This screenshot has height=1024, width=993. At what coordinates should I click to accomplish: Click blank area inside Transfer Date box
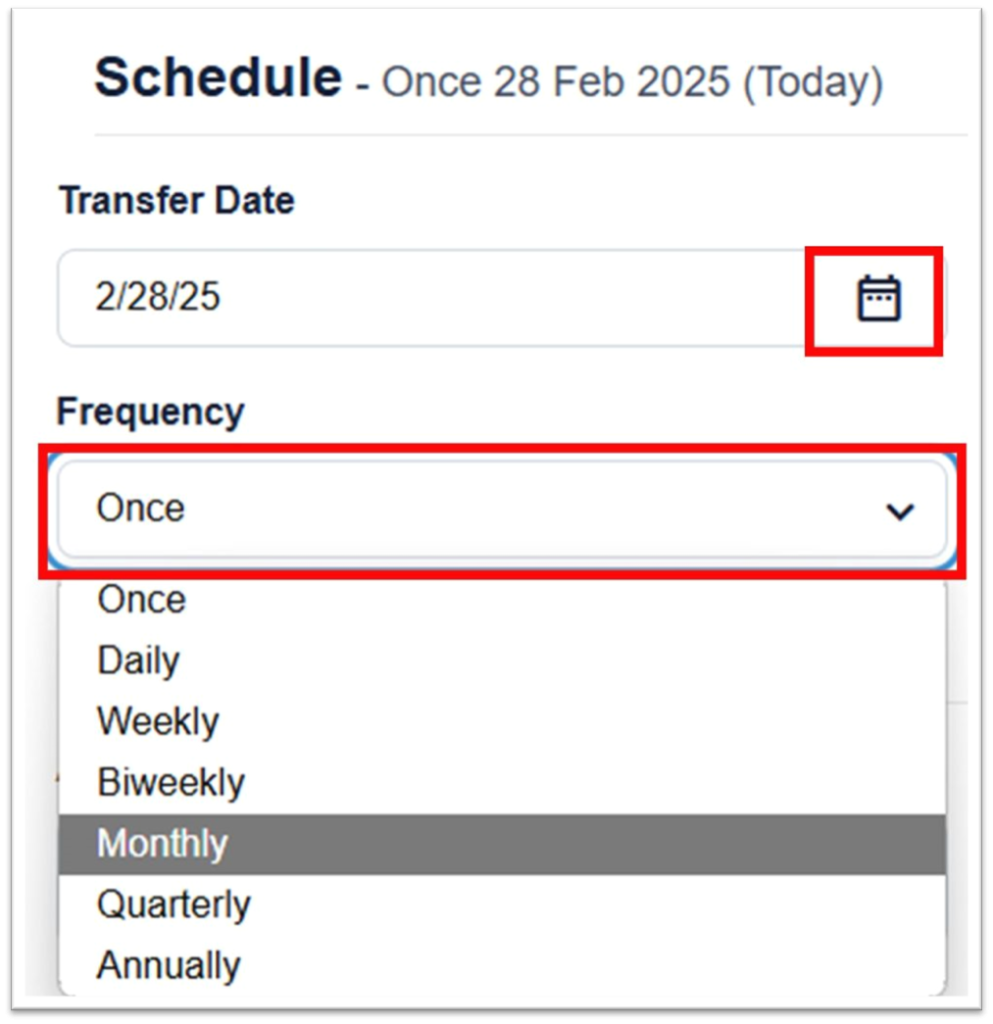point(550,299)
